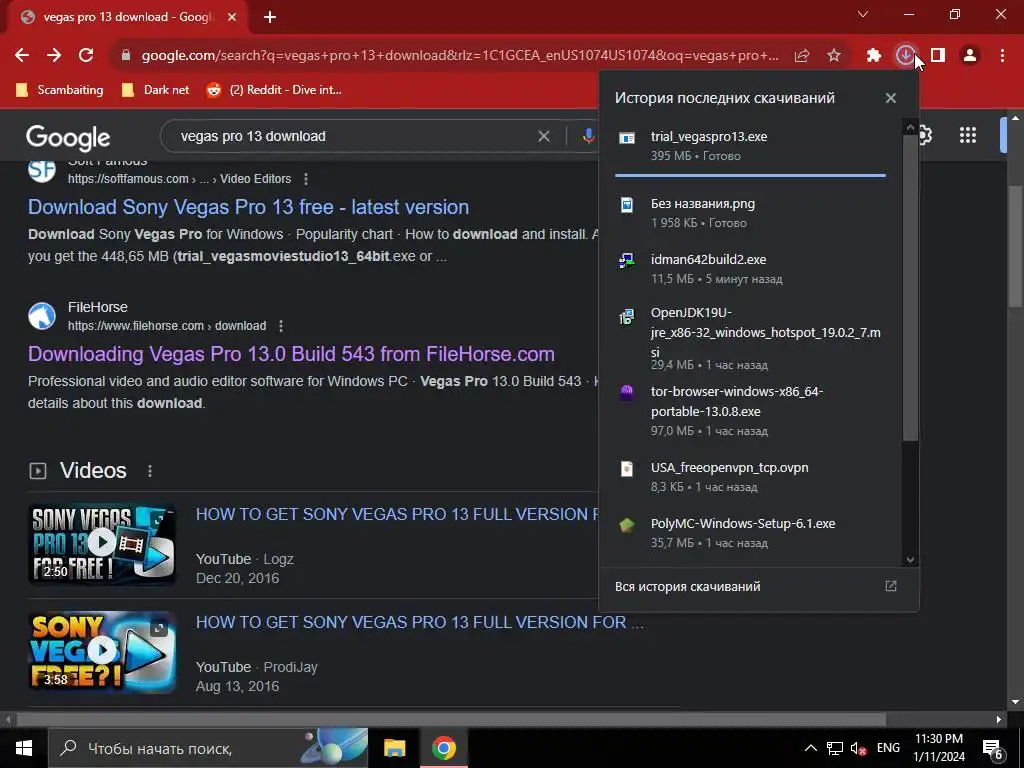Click the Google logo
The image size is (1024, 768).
coord(68,138)
